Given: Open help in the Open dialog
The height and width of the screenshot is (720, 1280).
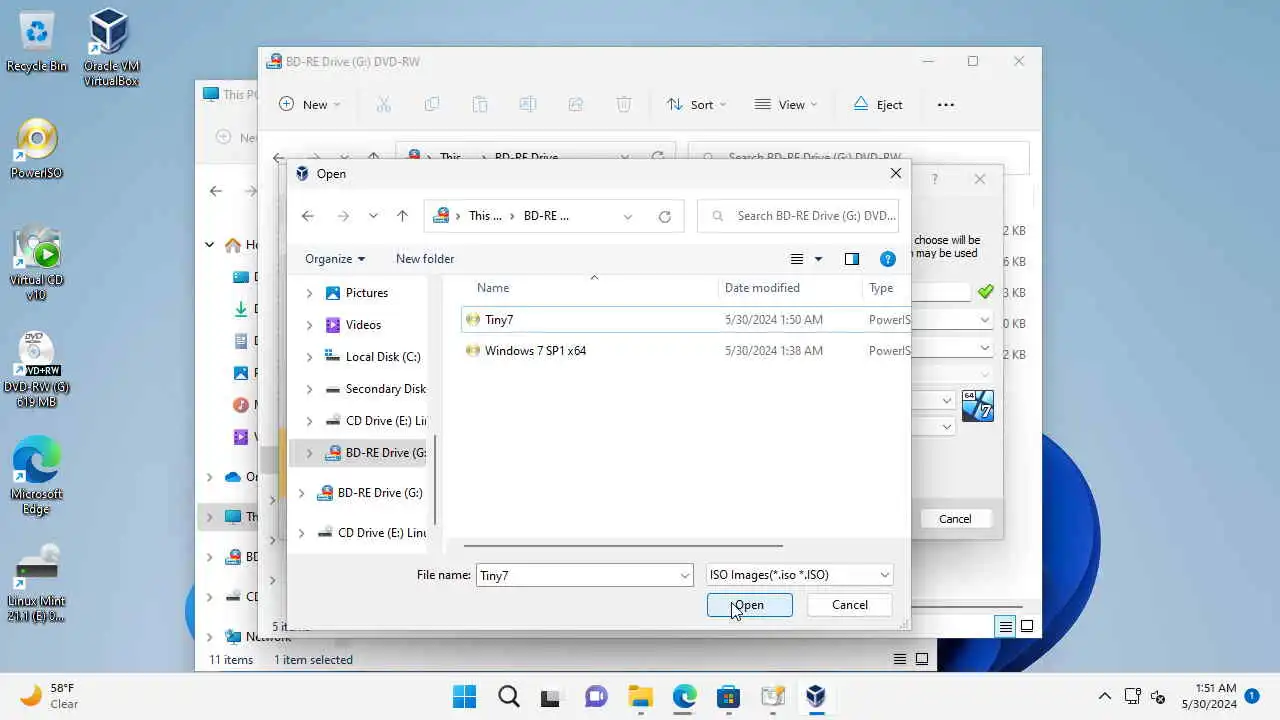Looking at the screenshot, I should click(887, 259).
